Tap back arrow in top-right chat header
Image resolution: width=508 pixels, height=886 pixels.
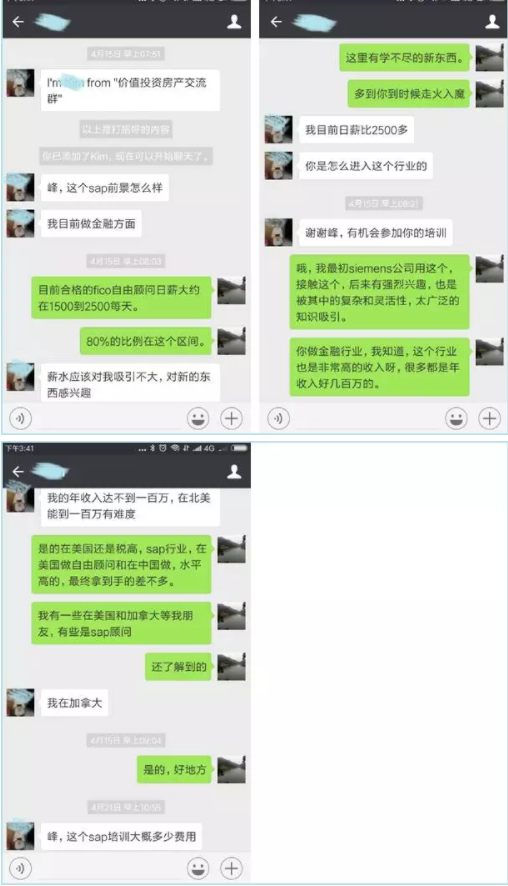[x=276, y=22]
